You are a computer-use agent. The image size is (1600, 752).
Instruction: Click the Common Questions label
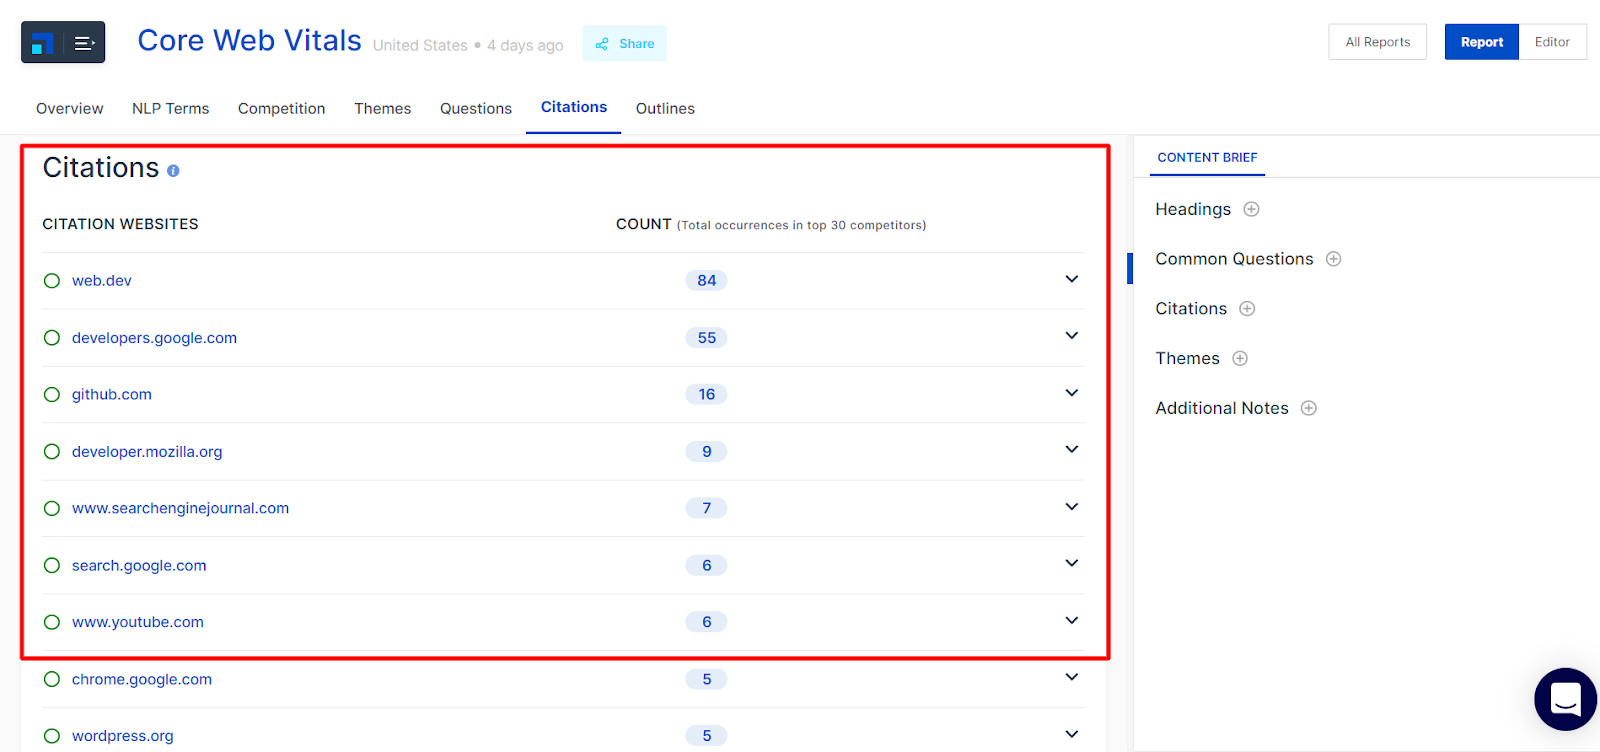click(1234, 259)
